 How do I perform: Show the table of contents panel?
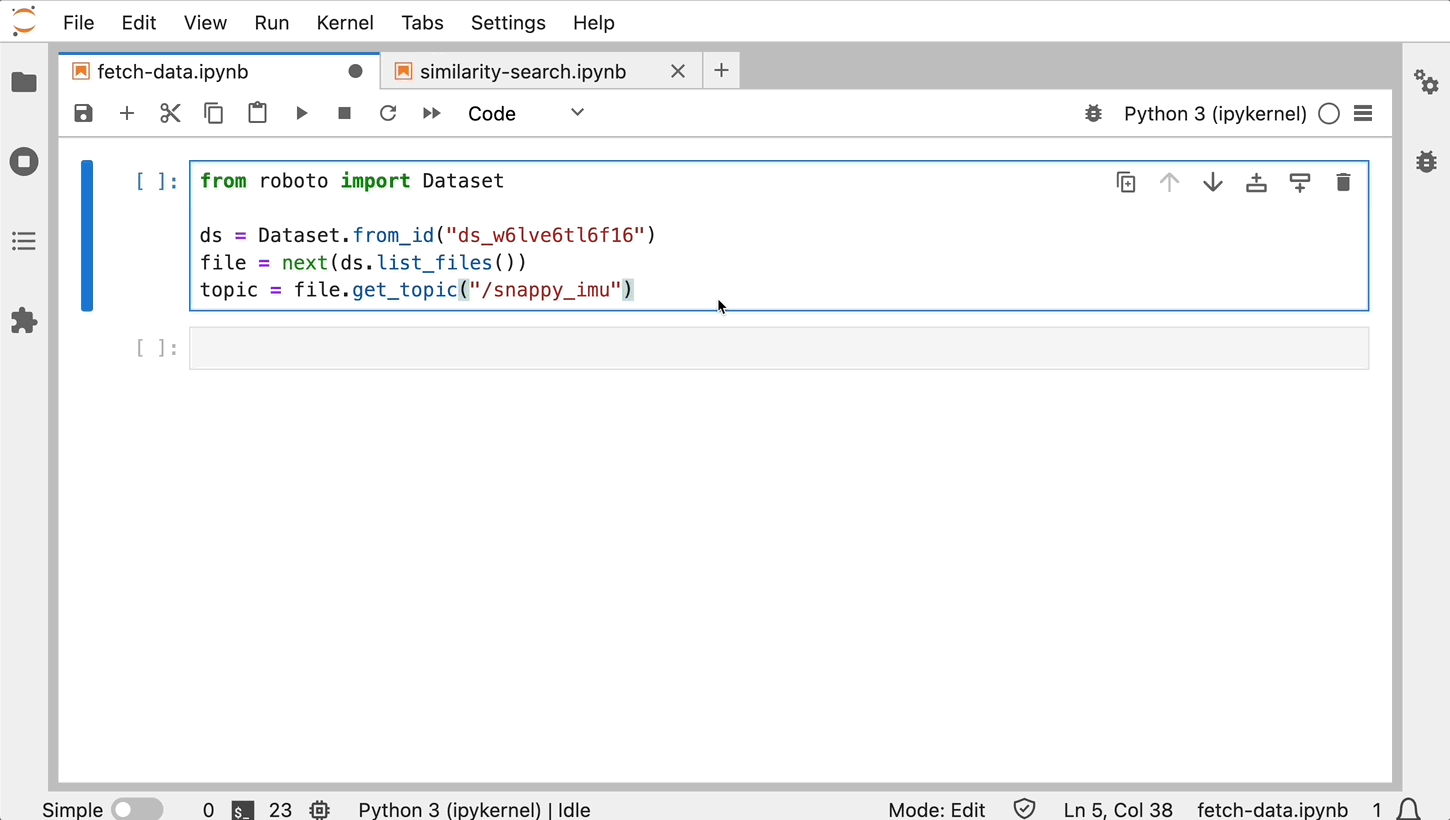point(24,241)
